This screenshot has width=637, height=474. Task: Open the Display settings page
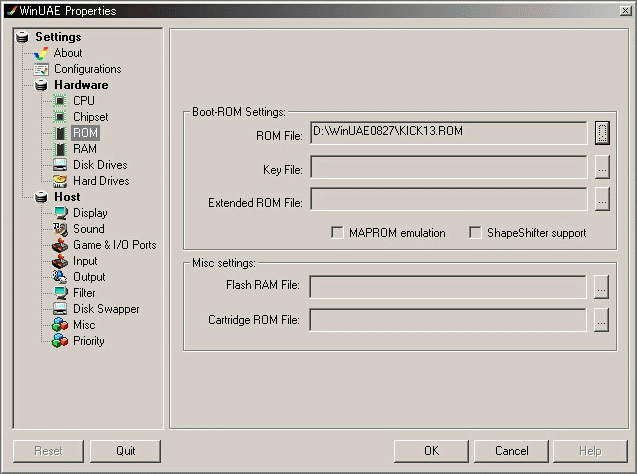coord(90,213)
